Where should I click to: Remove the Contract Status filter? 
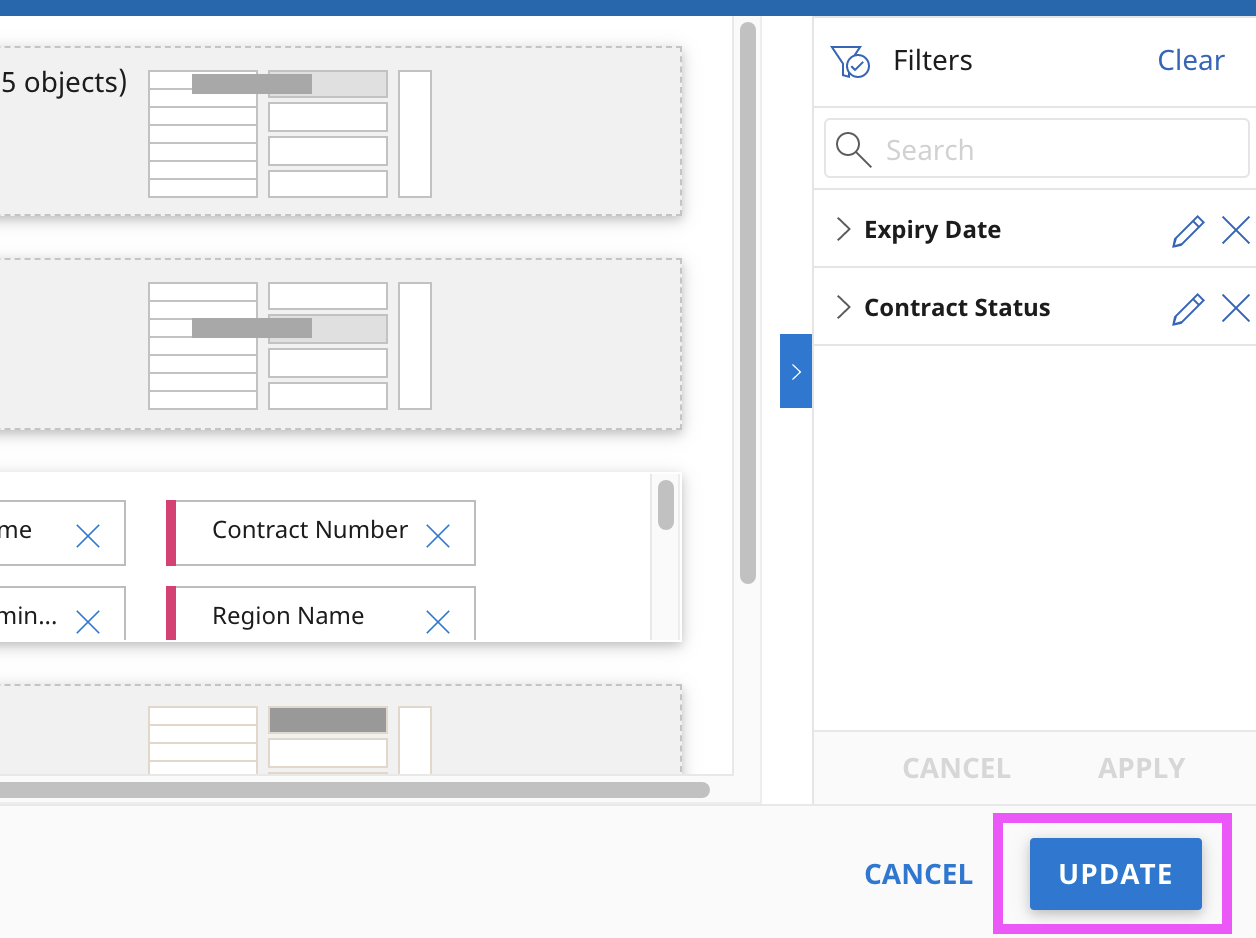coord(1236,309)
